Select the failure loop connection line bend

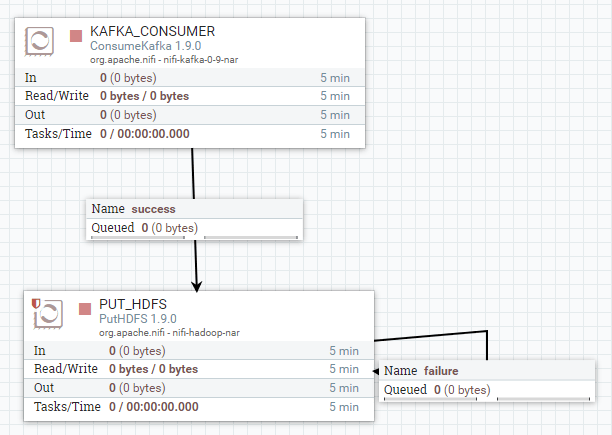coord(486,331)
